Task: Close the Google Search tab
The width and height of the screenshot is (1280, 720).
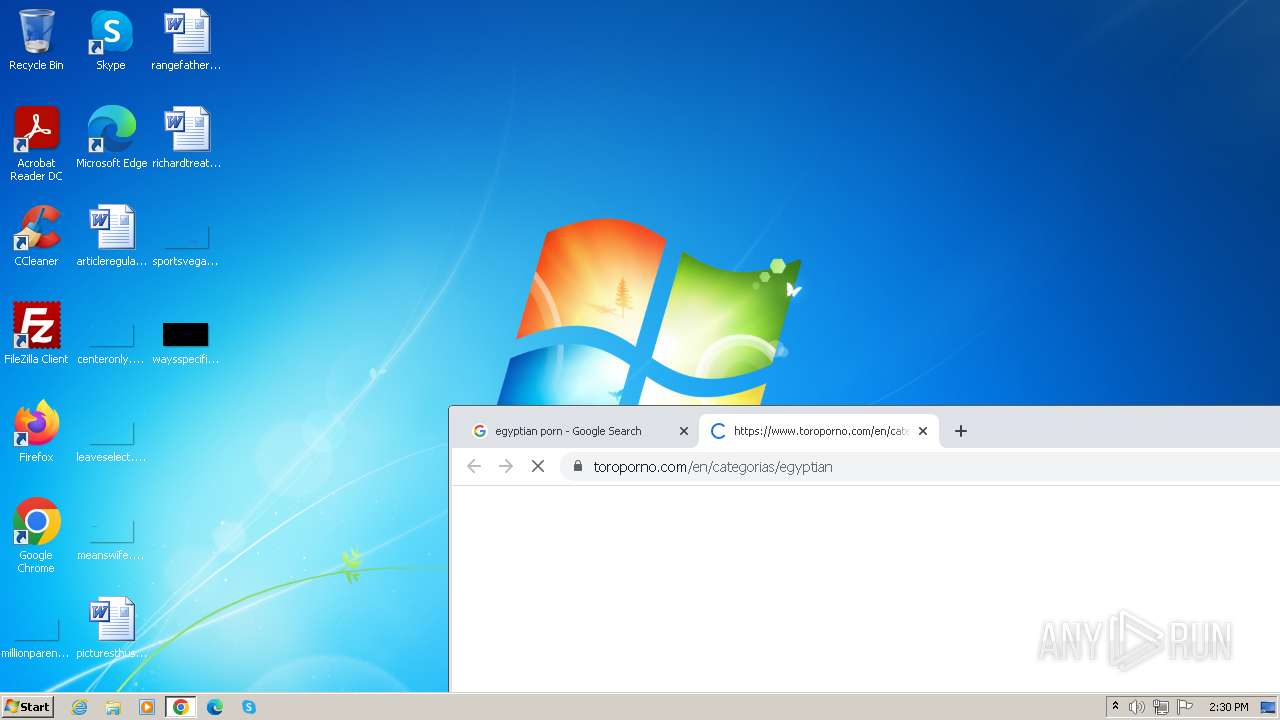Action: click(x=684, y=431)
